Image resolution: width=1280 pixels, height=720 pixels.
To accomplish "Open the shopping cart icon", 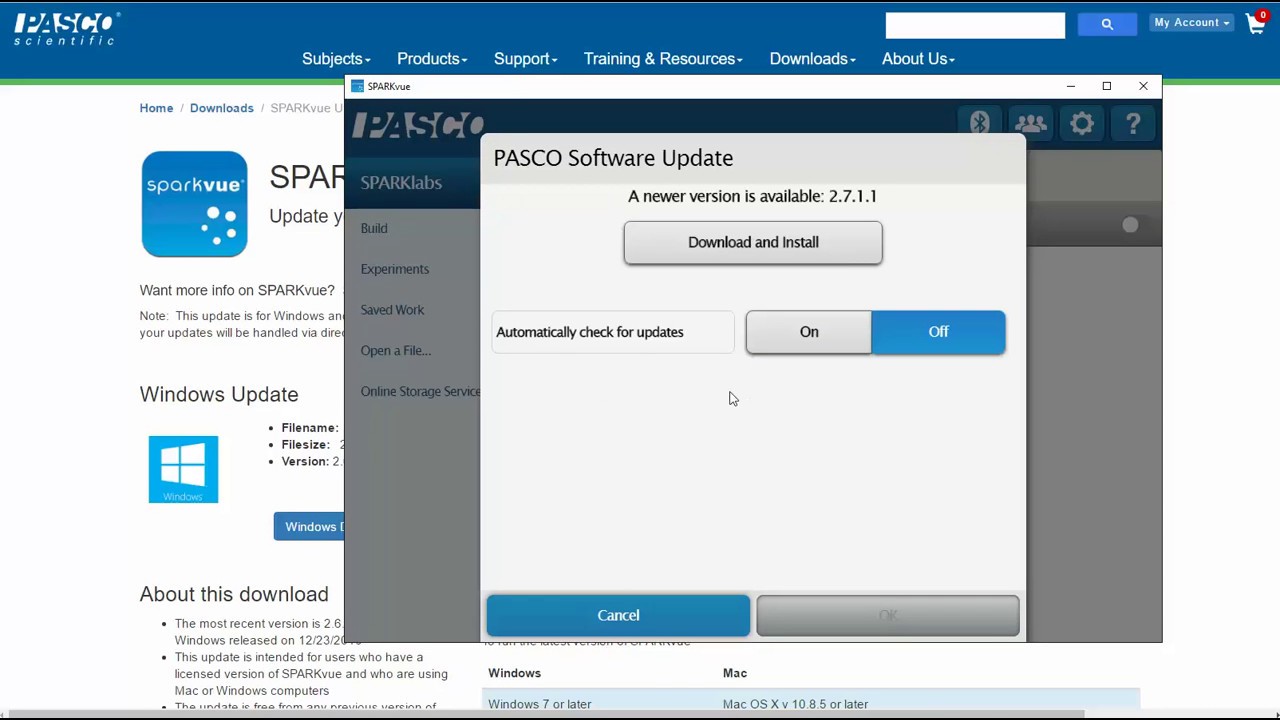I will (1257, 22).
